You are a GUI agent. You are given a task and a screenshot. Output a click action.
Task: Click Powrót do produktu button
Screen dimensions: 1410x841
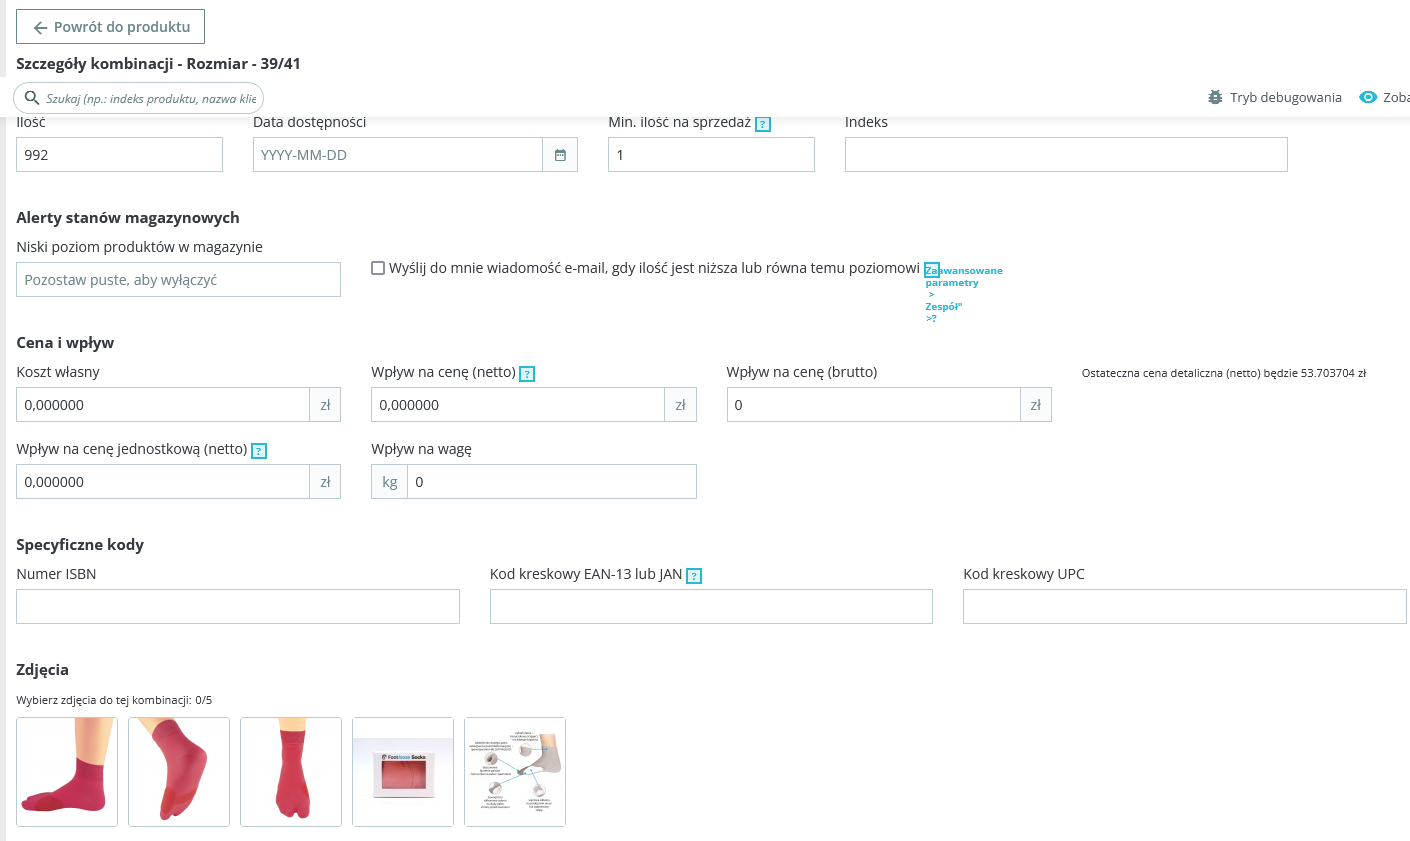[x=110, y=27]
